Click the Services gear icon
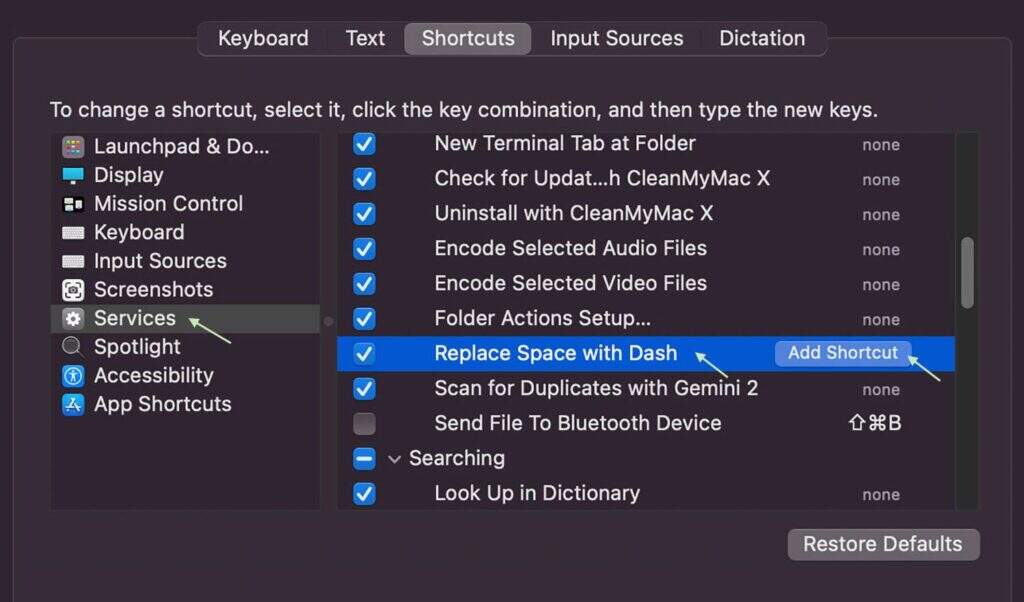1024x602 pixels. click(x=73, y=319)
